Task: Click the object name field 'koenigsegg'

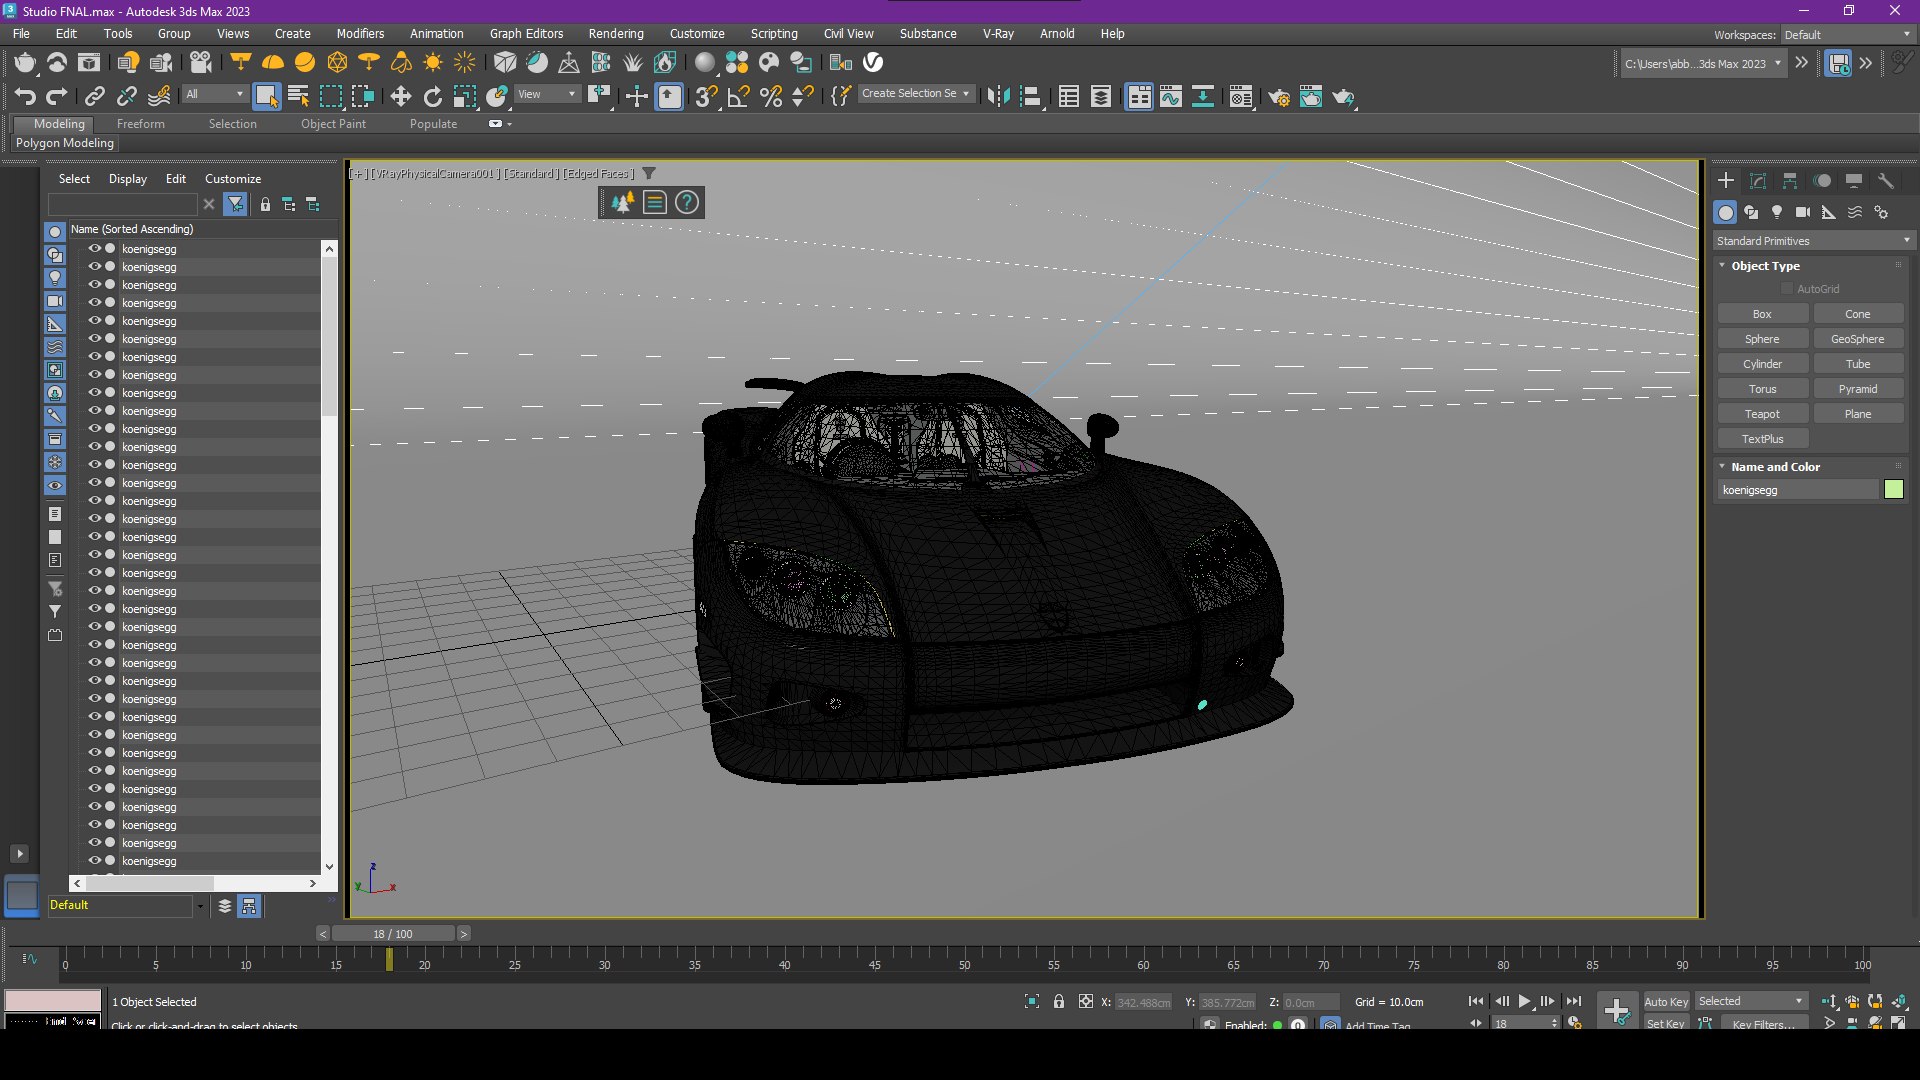Action: [1798, 490]
